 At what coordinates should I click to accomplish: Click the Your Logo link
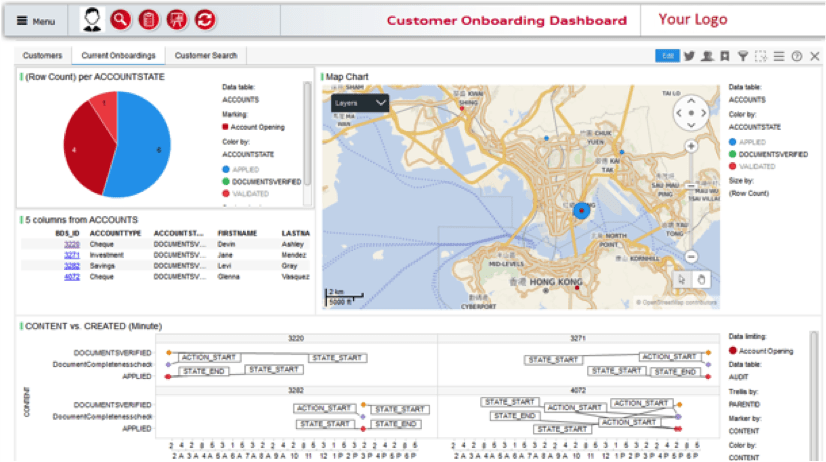tap(693, 19)
